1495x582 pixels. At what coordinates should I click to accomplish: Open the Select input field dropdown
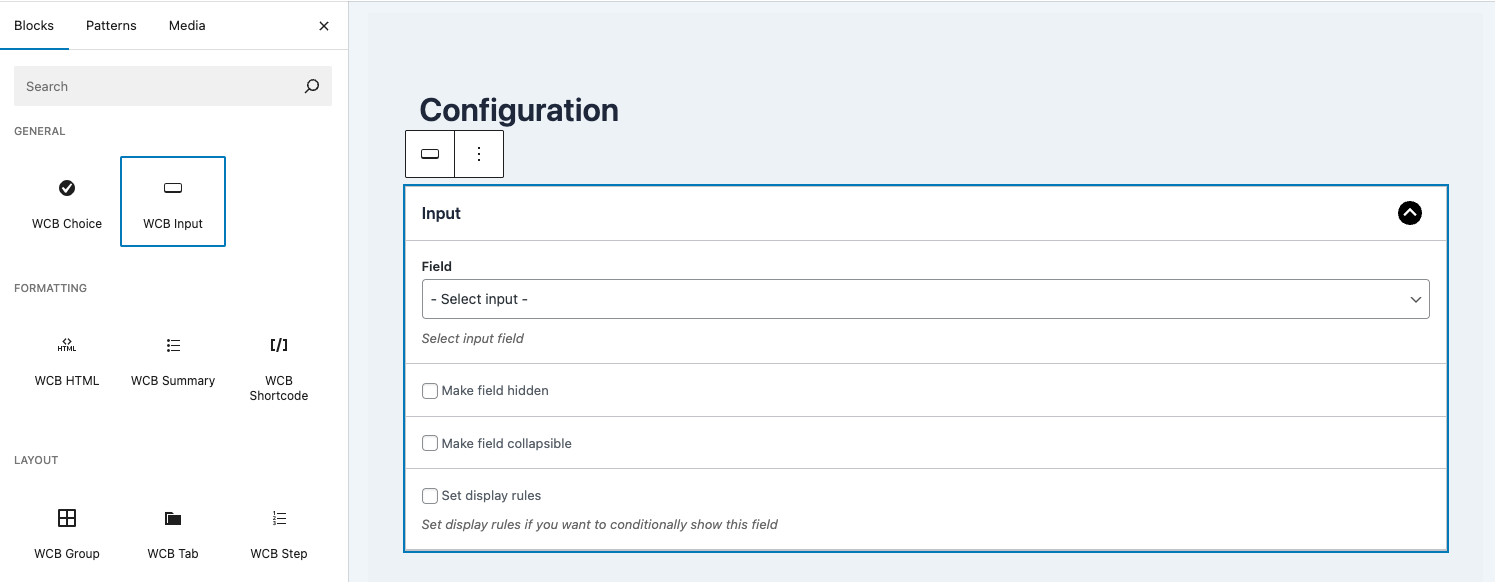click(x=925, y=299)
